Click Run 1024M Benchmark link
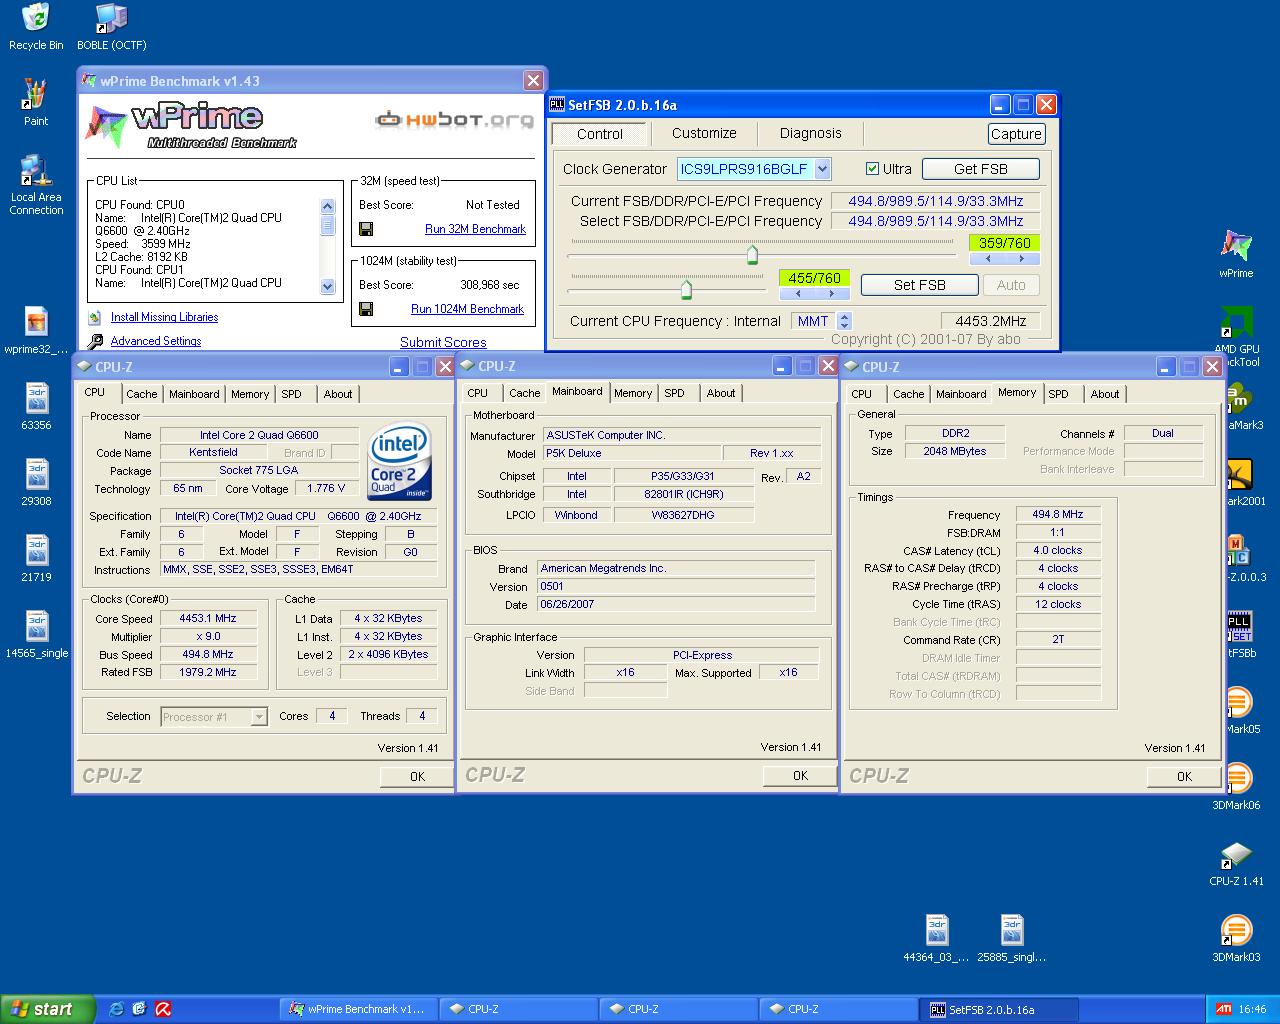Screen dimensions: 1280x1024 [467, 309]
